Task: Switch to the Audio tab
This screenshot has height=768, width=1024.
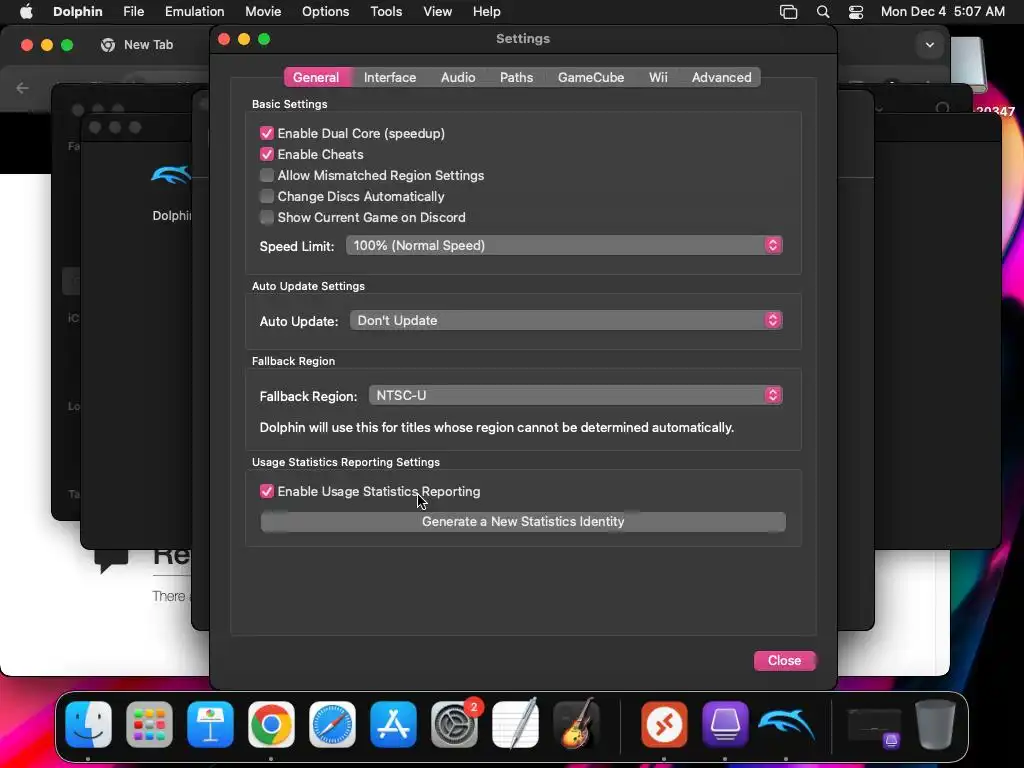Action: [x=458, y=77]
